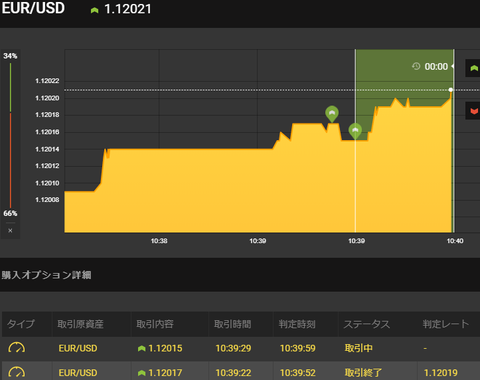This screenshot has width=480, height=380.
Task: Select the green trade marker near 1.12015
Action: point(355,131)
